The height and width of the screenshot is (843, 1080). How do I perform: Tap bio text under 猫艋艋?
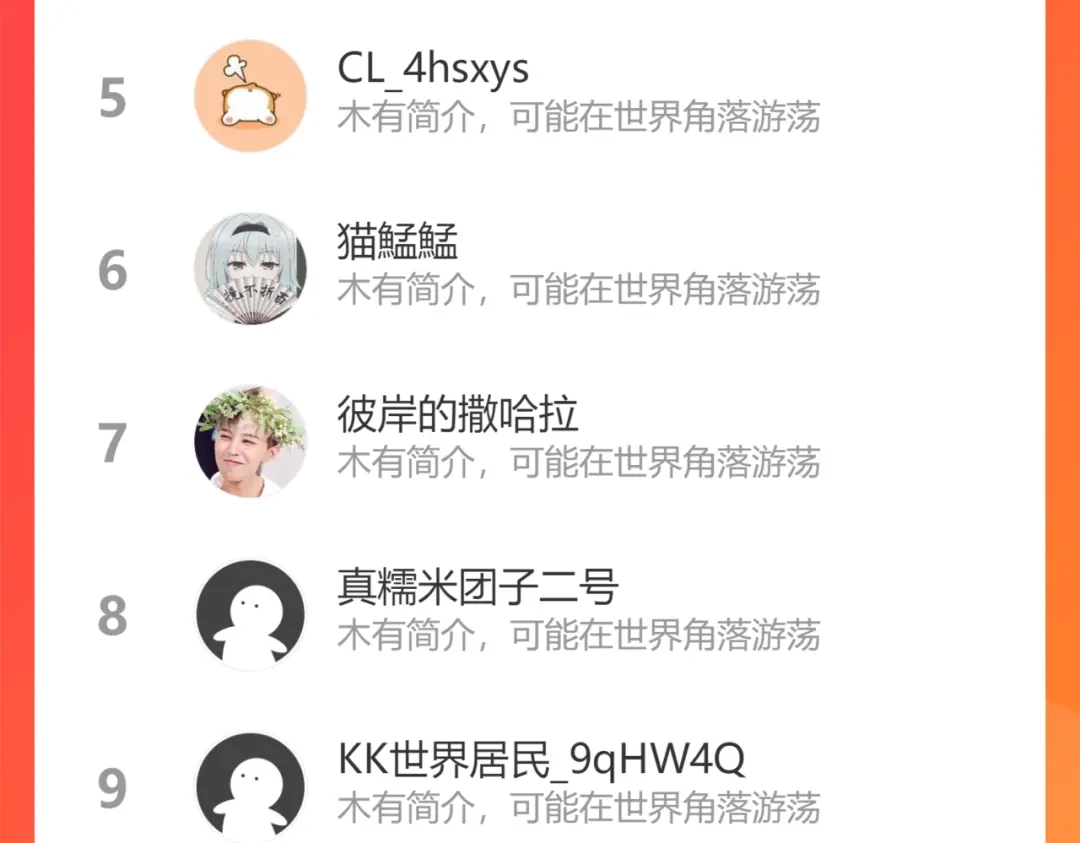point(579,290)
